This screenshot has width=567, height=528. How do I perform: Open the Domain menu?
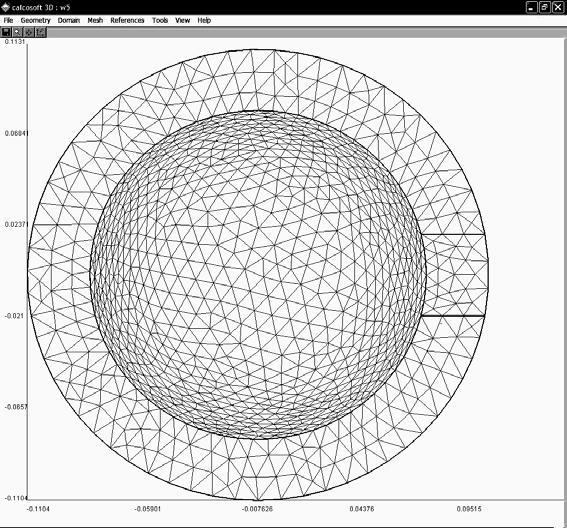point(69,20)
